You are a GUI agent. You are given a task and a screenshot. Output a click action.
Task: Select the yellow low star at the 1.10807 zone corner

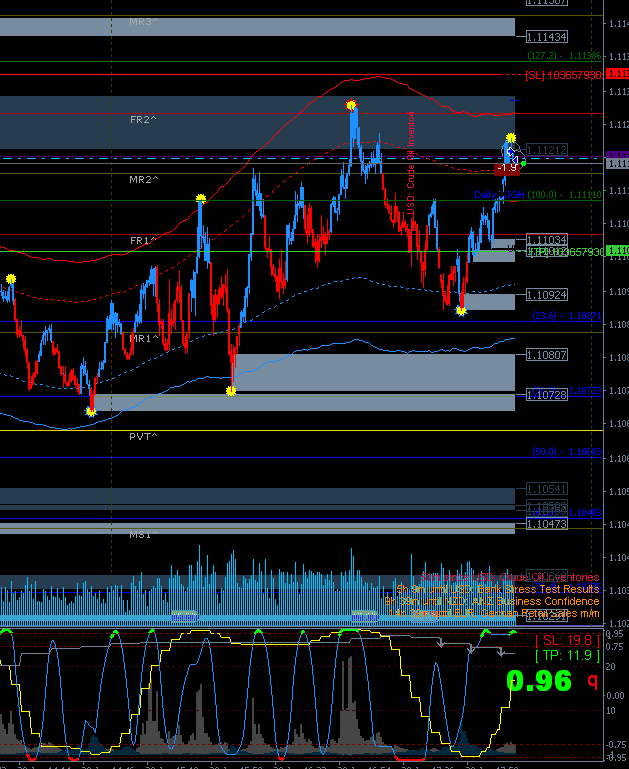[x=231, y=391]
